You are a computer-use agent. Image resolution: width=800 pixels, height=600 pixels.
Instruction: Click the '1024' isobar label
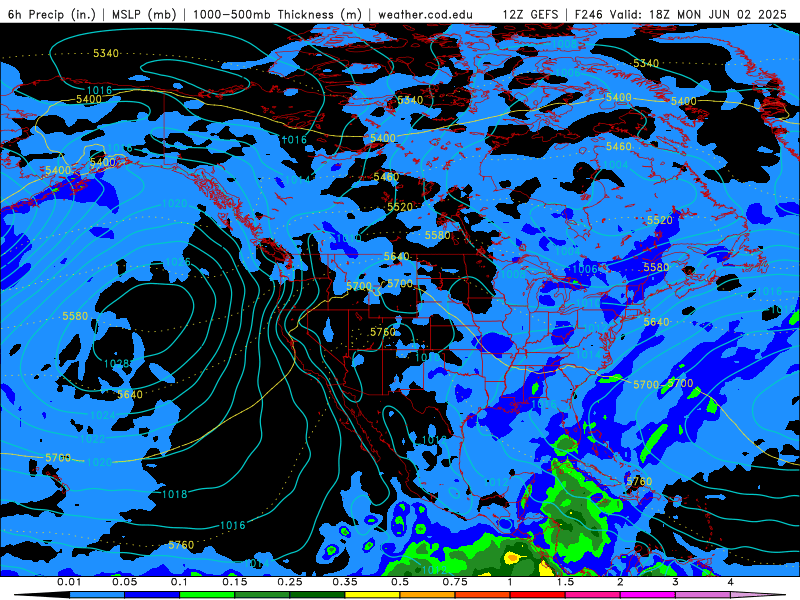(x=103, y=415)
